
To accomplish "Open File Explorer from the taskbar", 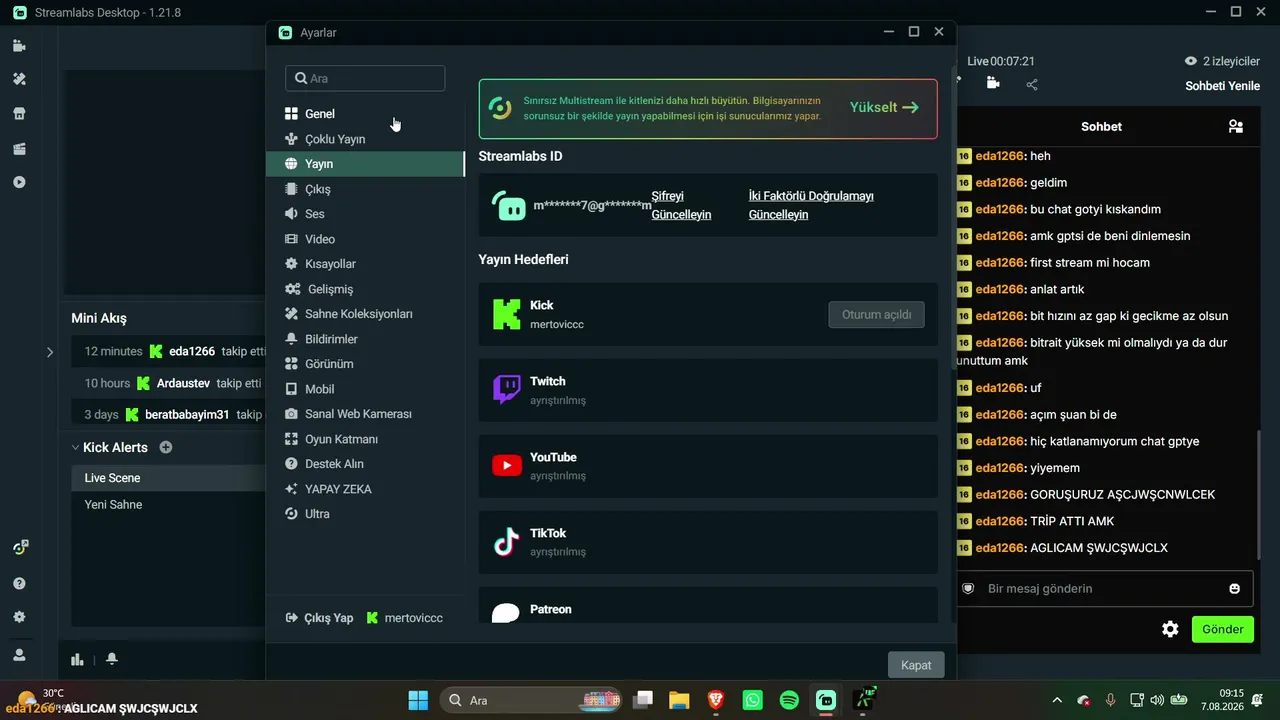I will 679,700.
